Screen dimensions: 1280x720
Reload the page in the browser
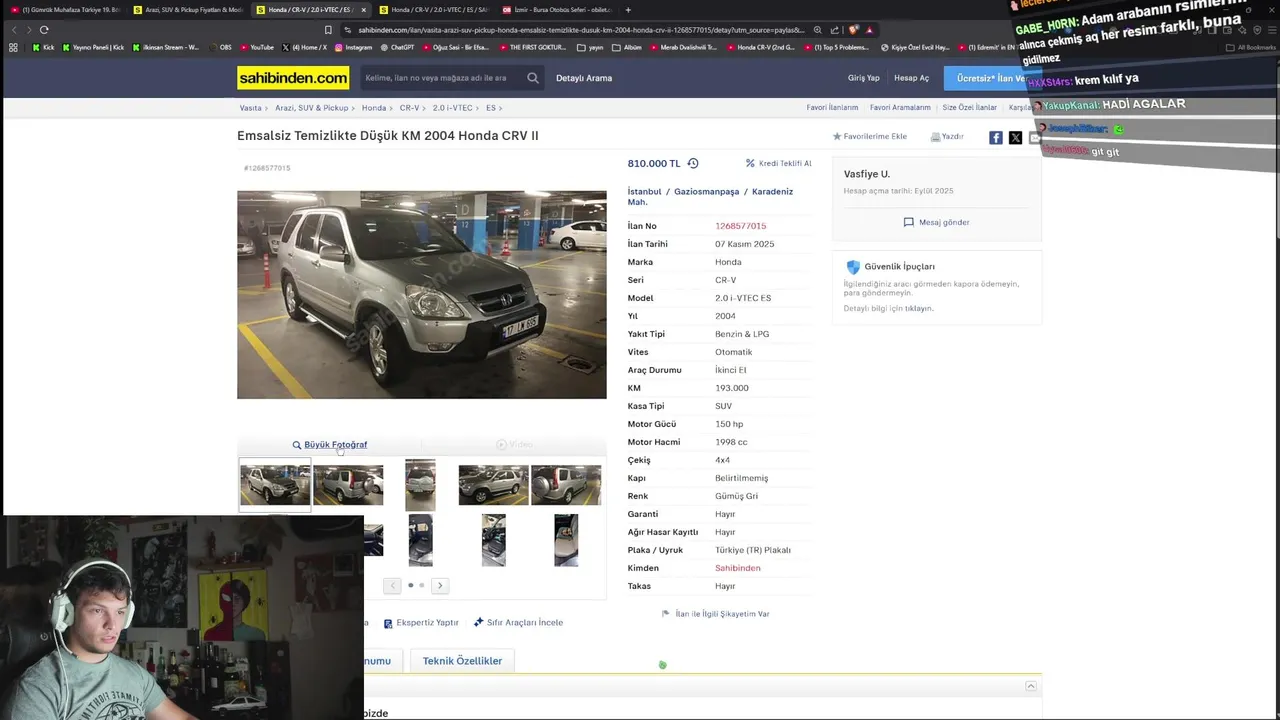44,30
